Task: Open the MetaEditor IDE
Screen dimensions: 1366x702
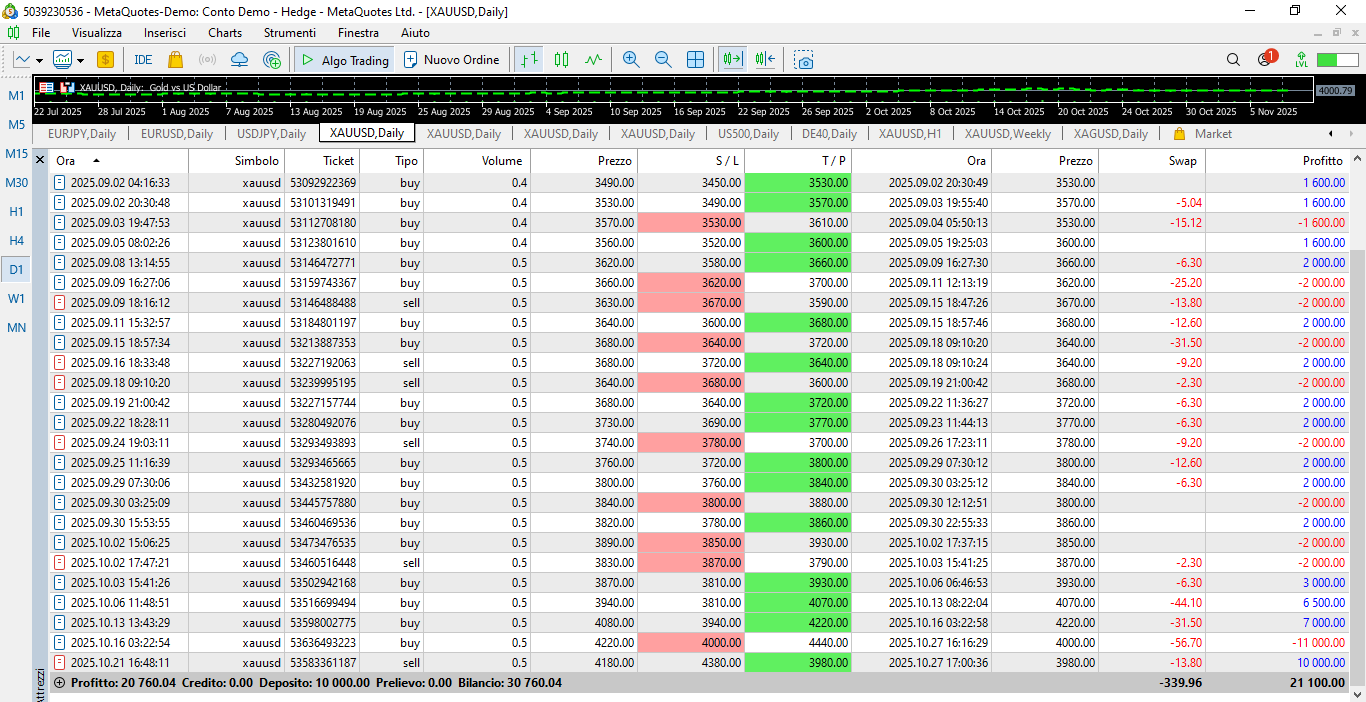Action: pos(143,60)
